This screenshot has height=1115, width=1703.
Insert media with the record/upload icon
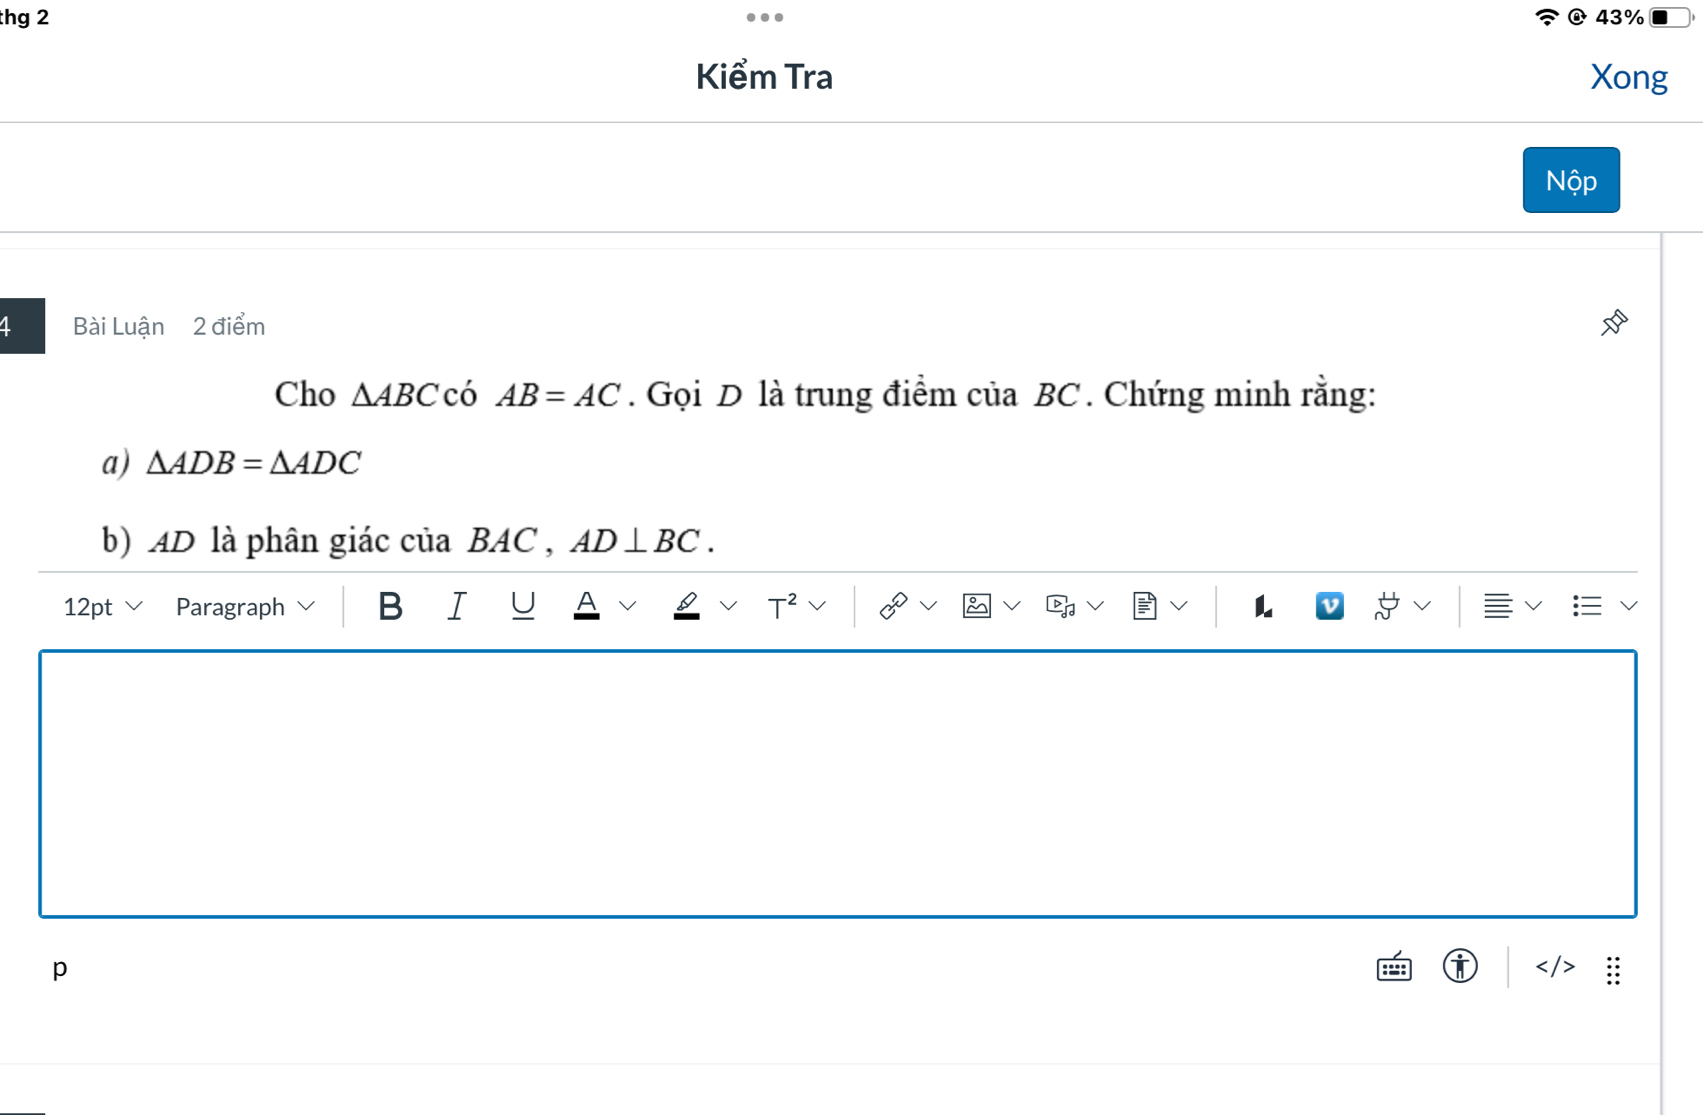coord(1060,606)
